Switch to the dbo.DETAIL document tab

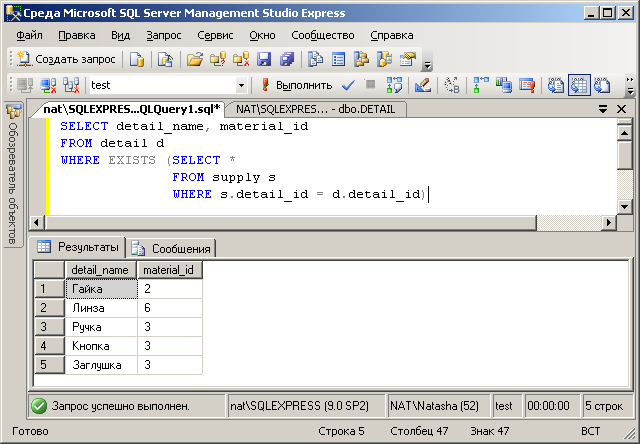point(316,109)
